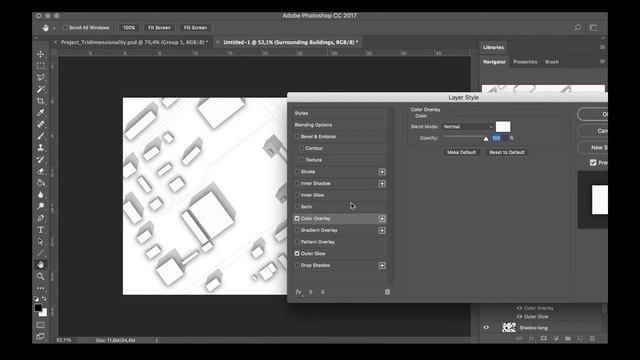Open the Blend Mode Normal dropdown

(468, 127)
